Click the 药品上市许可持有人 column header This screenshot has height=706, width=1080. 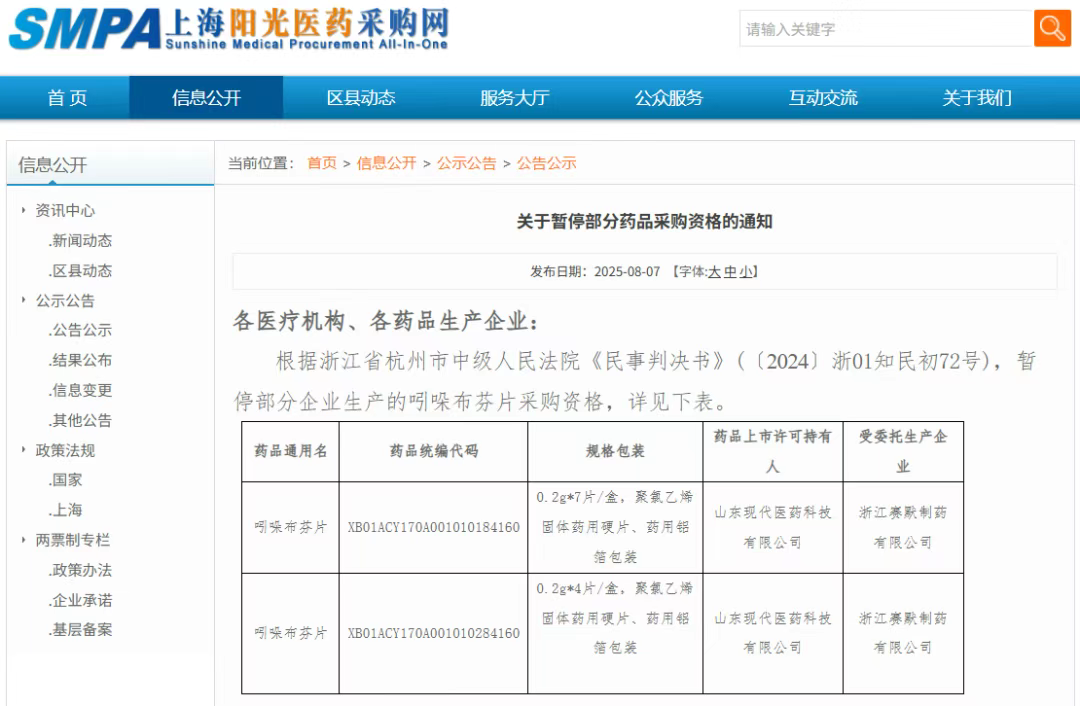(773, 451)
